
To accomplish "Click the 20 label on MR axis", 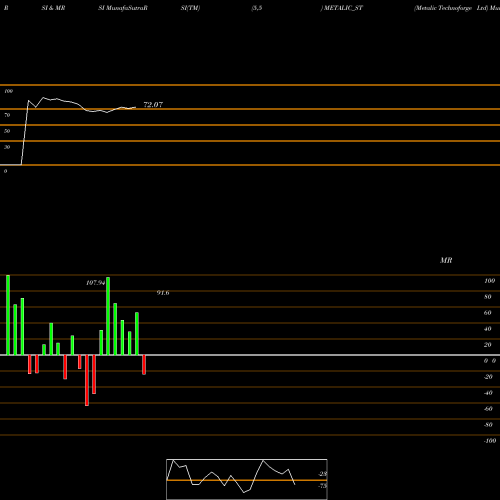I will click(488, 345).
